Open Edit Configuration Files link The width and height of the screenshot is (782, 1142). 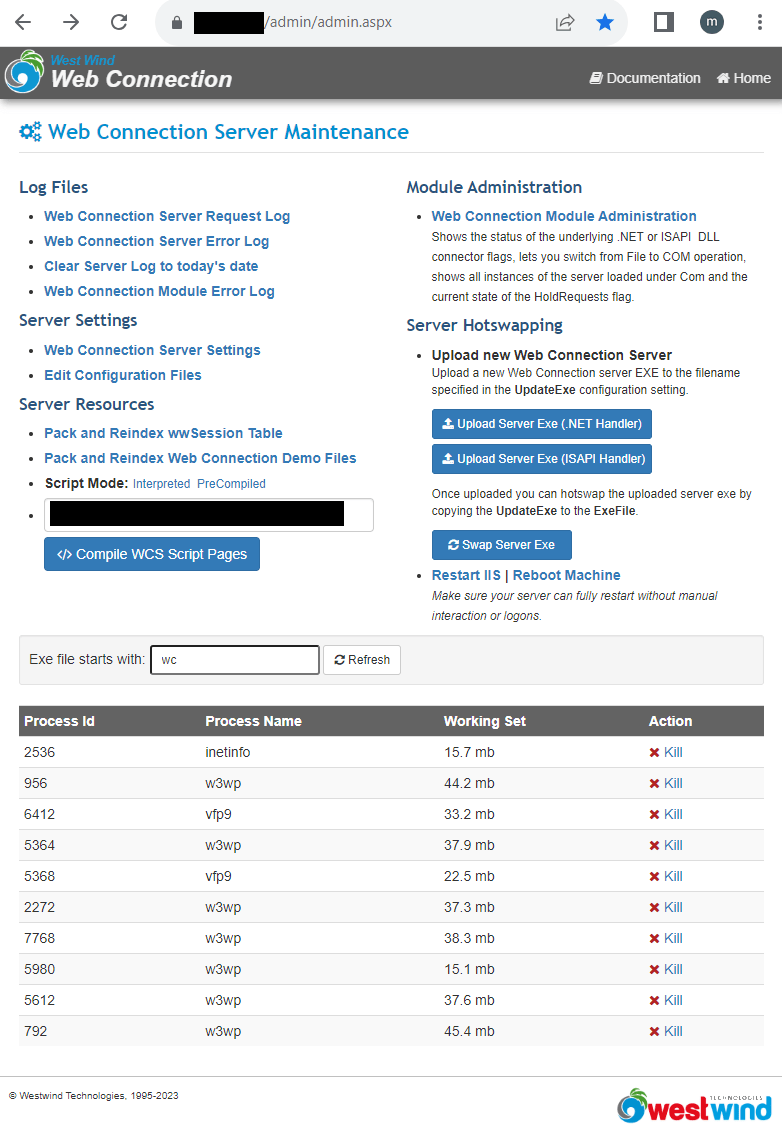pyautogui.click(x=123, y=375)
